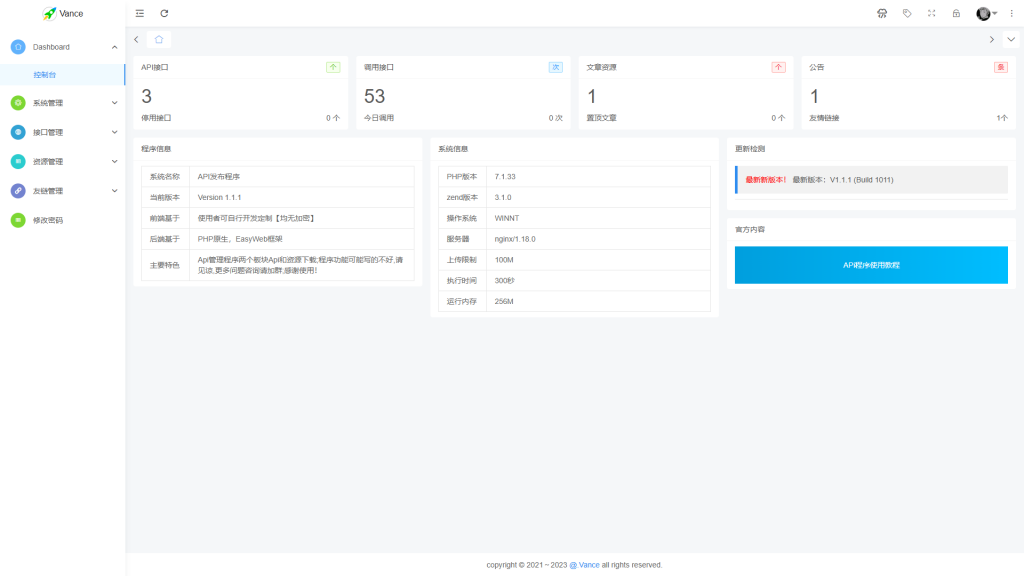Toggle fullscreen mode icon
This screenshot has width=1024, height=576.
pyautogui.click(x=932, y=13)
